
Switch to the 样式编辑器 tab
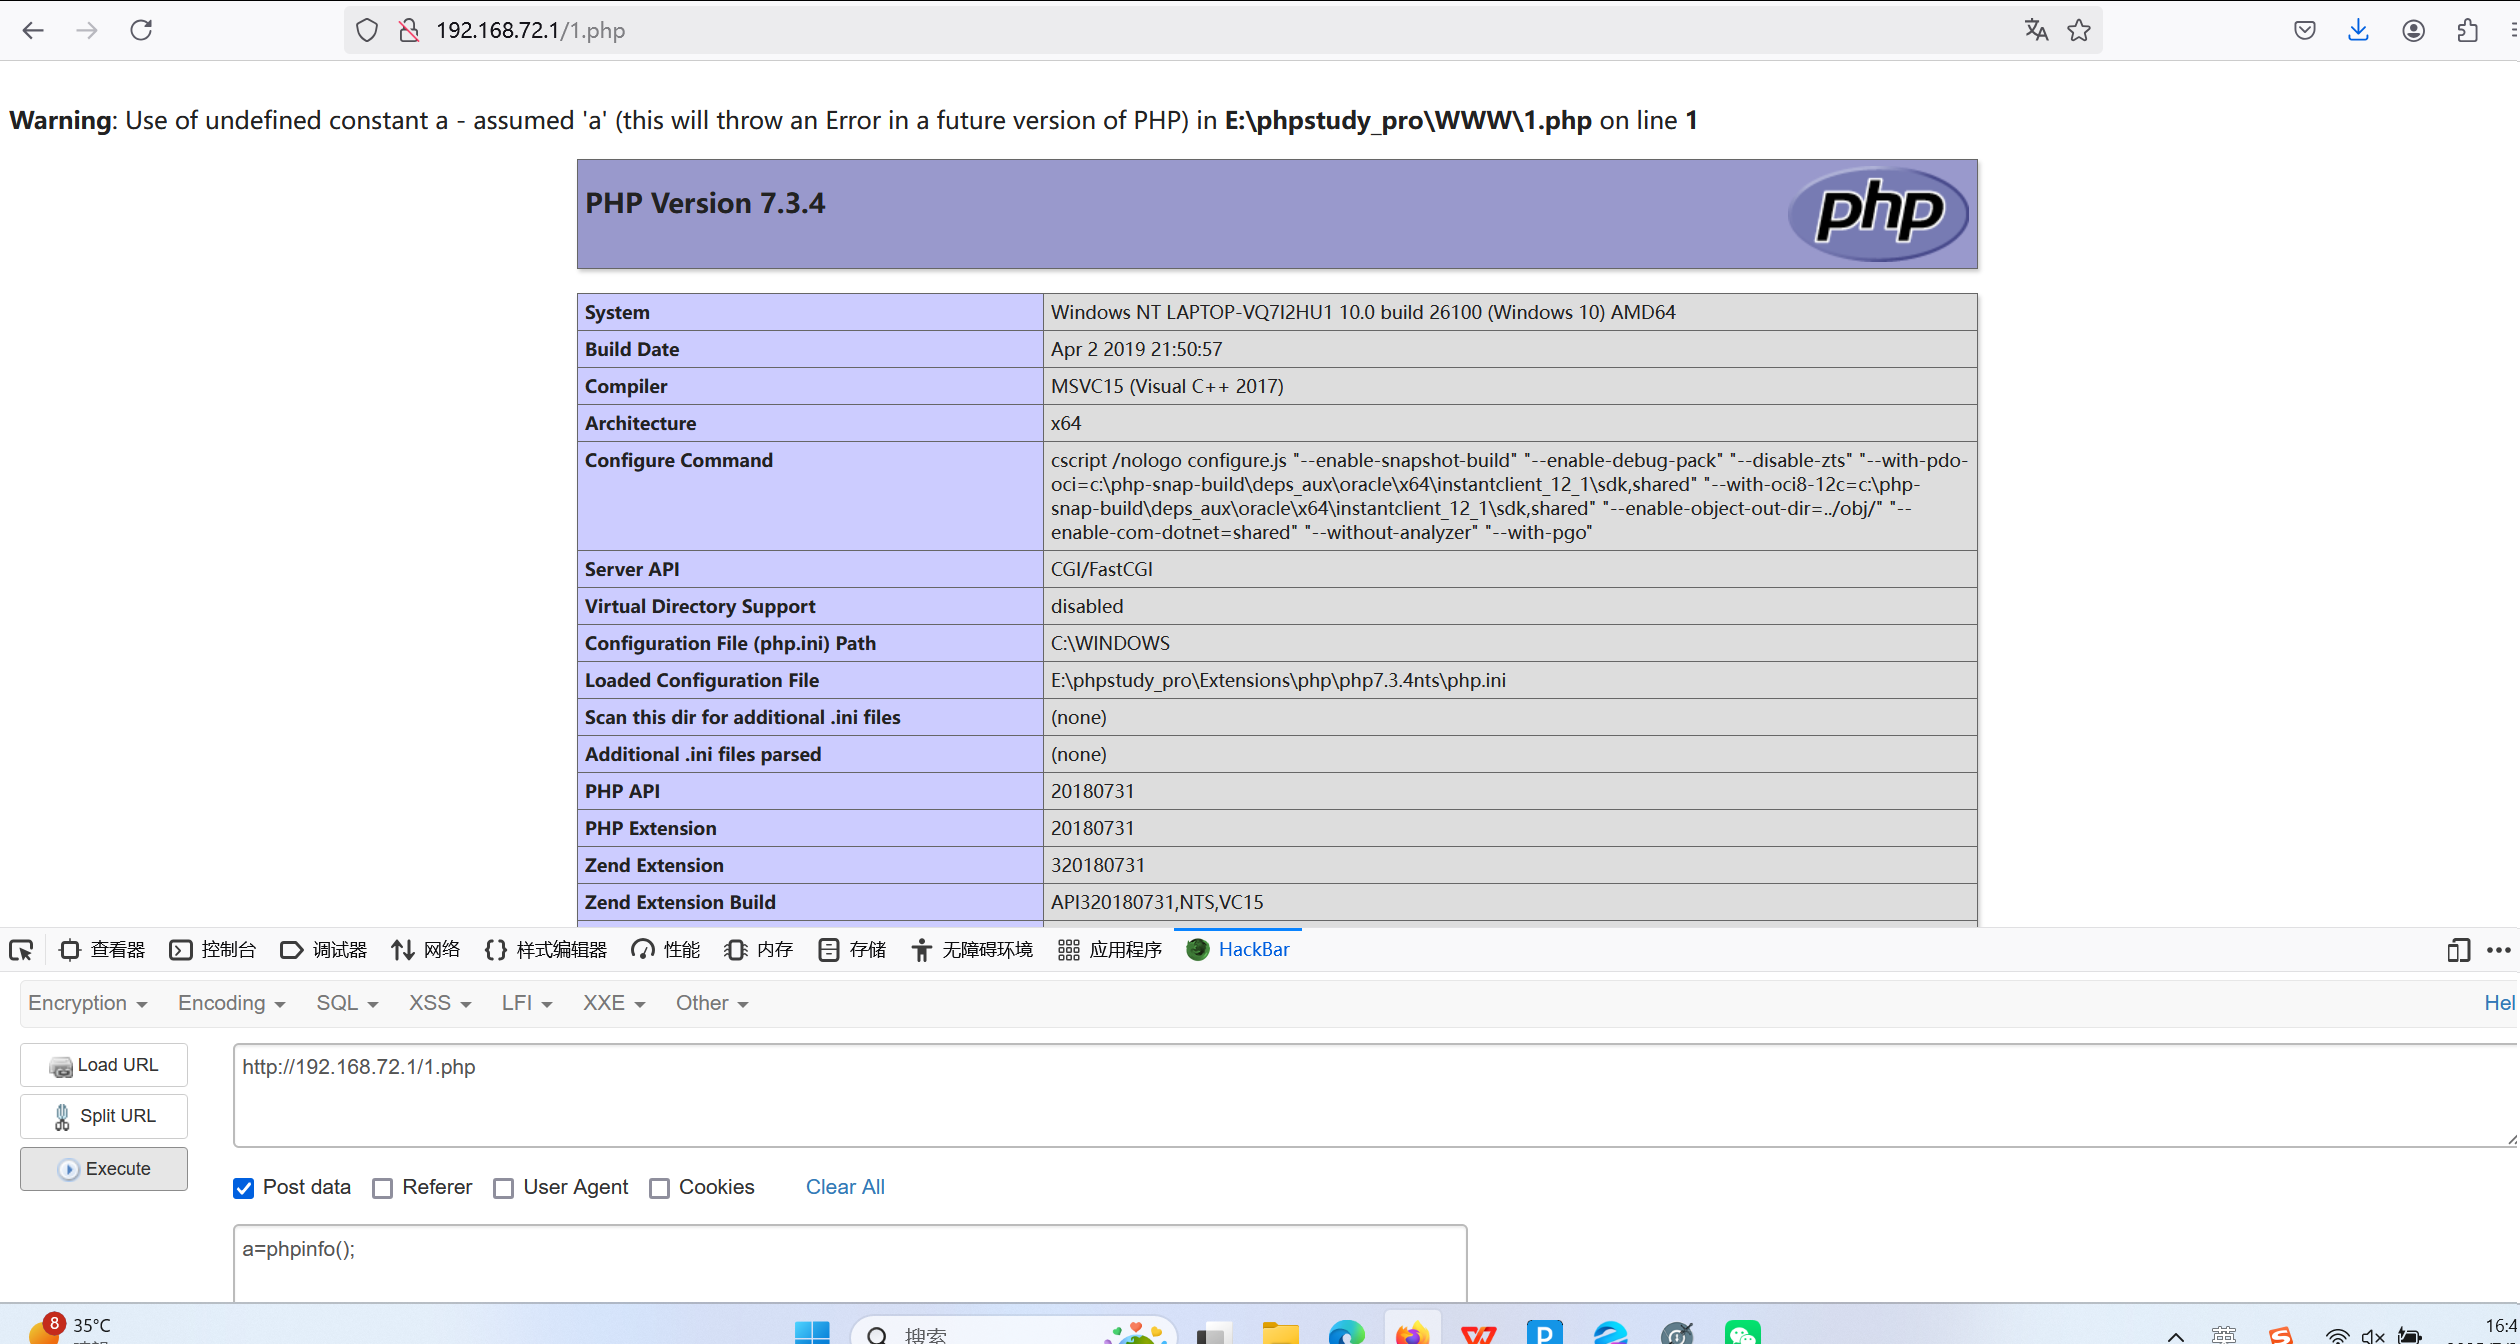click(x=546, y=950)
